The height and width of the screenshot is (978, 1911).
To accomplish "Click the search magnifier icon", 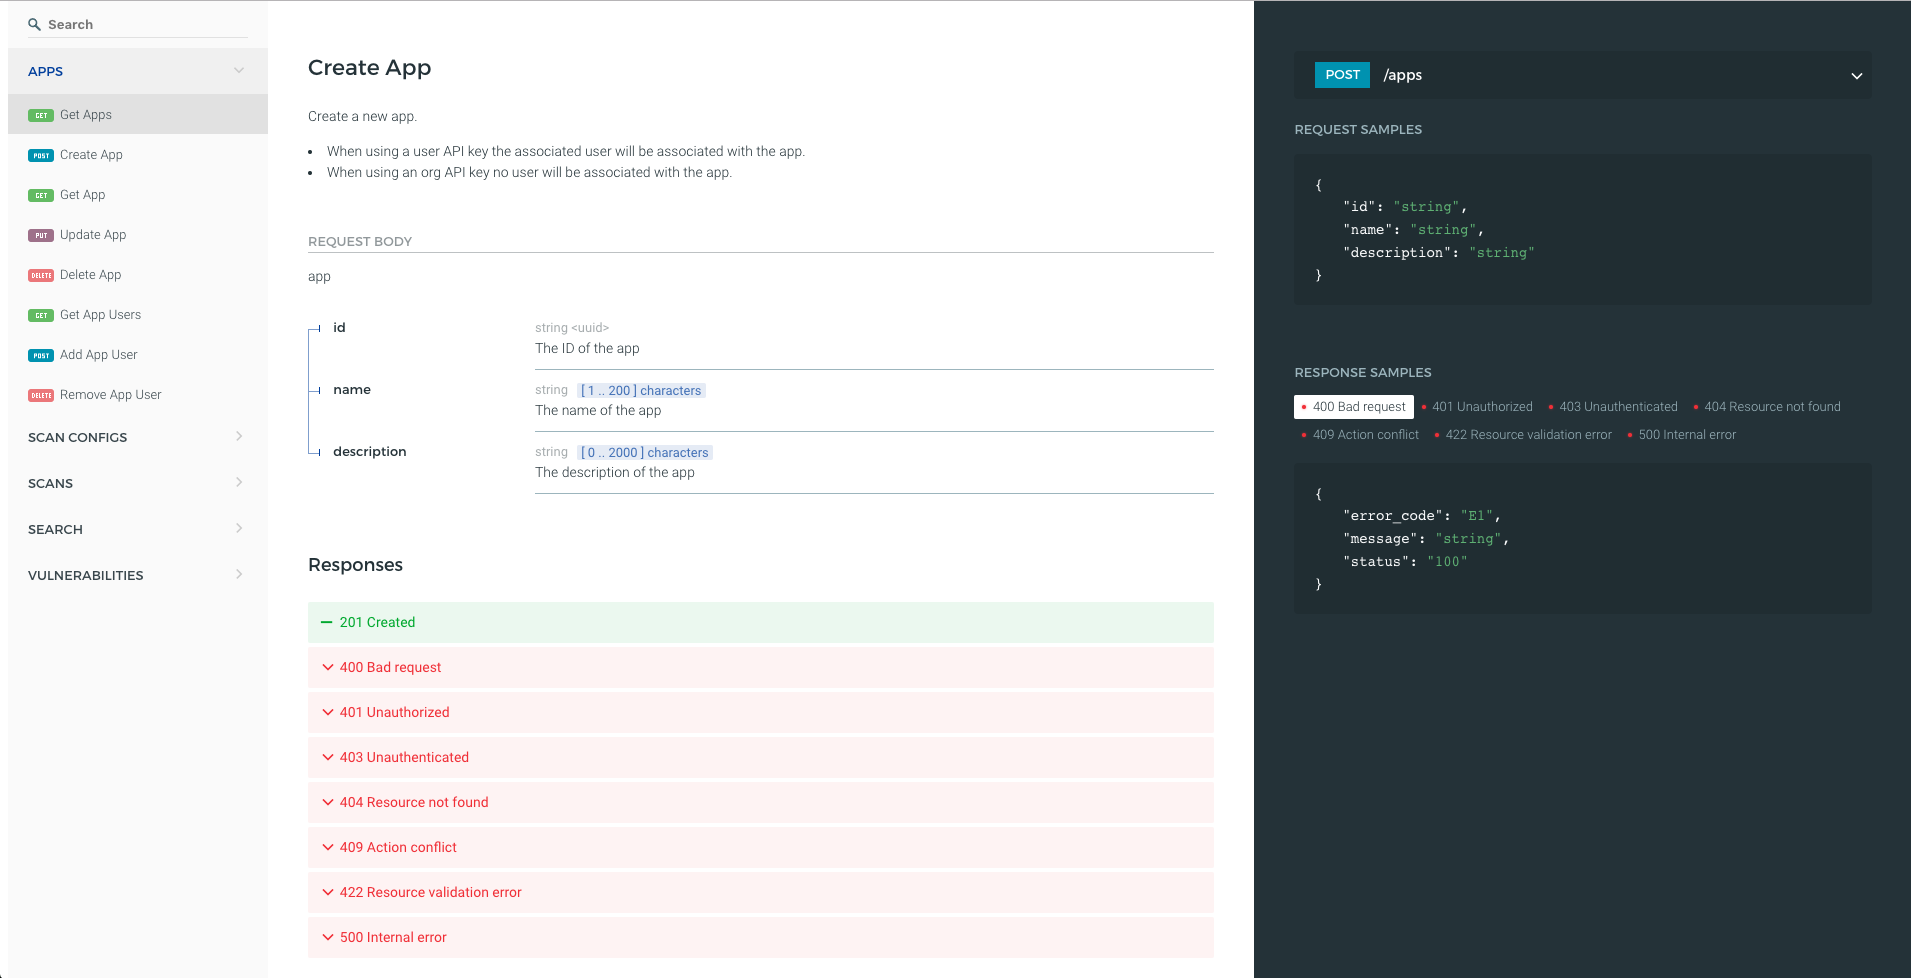I will coord(34,25).
